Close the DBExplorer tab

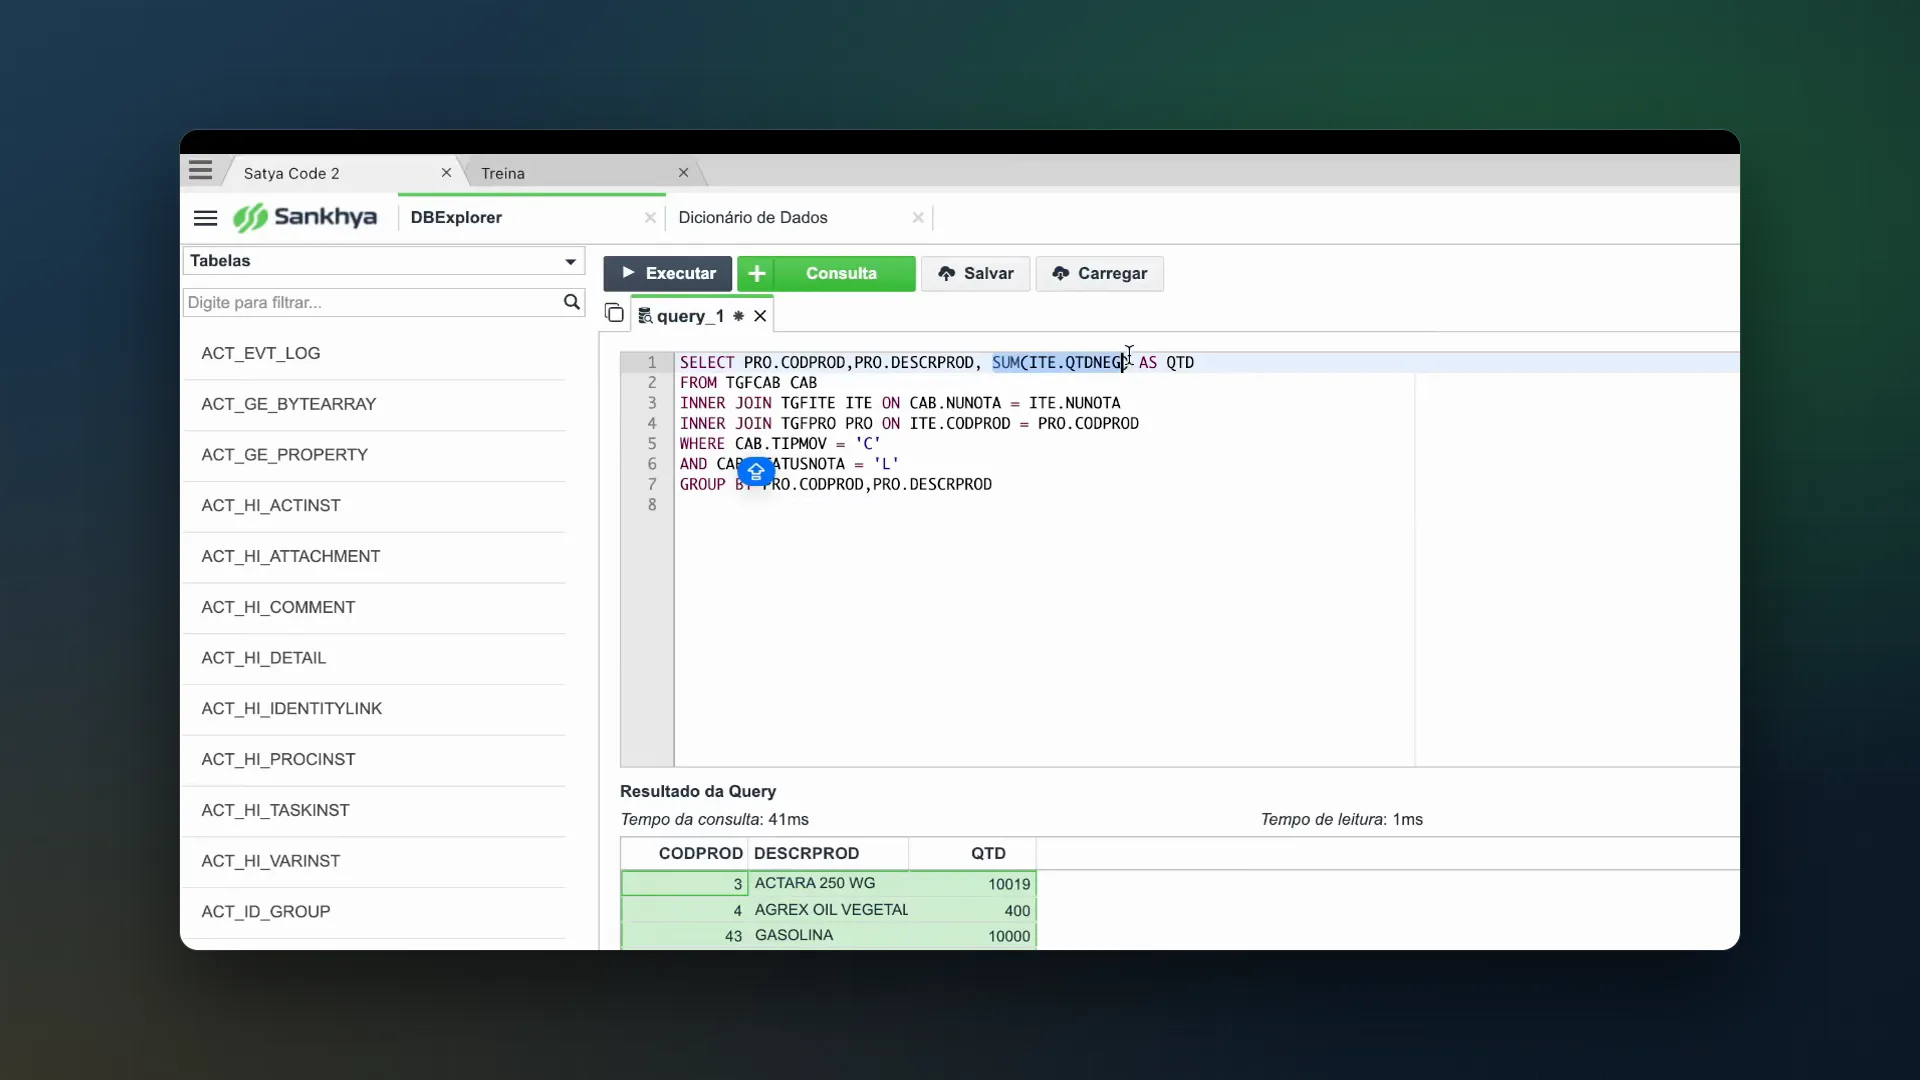pyautogui.click(x=650, y=218)
